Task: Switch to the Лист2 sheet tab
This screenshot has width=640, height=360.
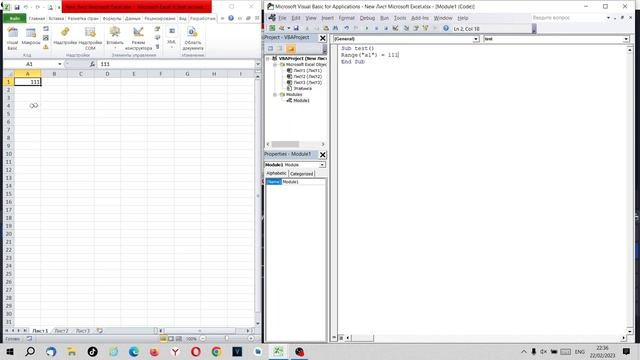Action: tap(62, 331)
